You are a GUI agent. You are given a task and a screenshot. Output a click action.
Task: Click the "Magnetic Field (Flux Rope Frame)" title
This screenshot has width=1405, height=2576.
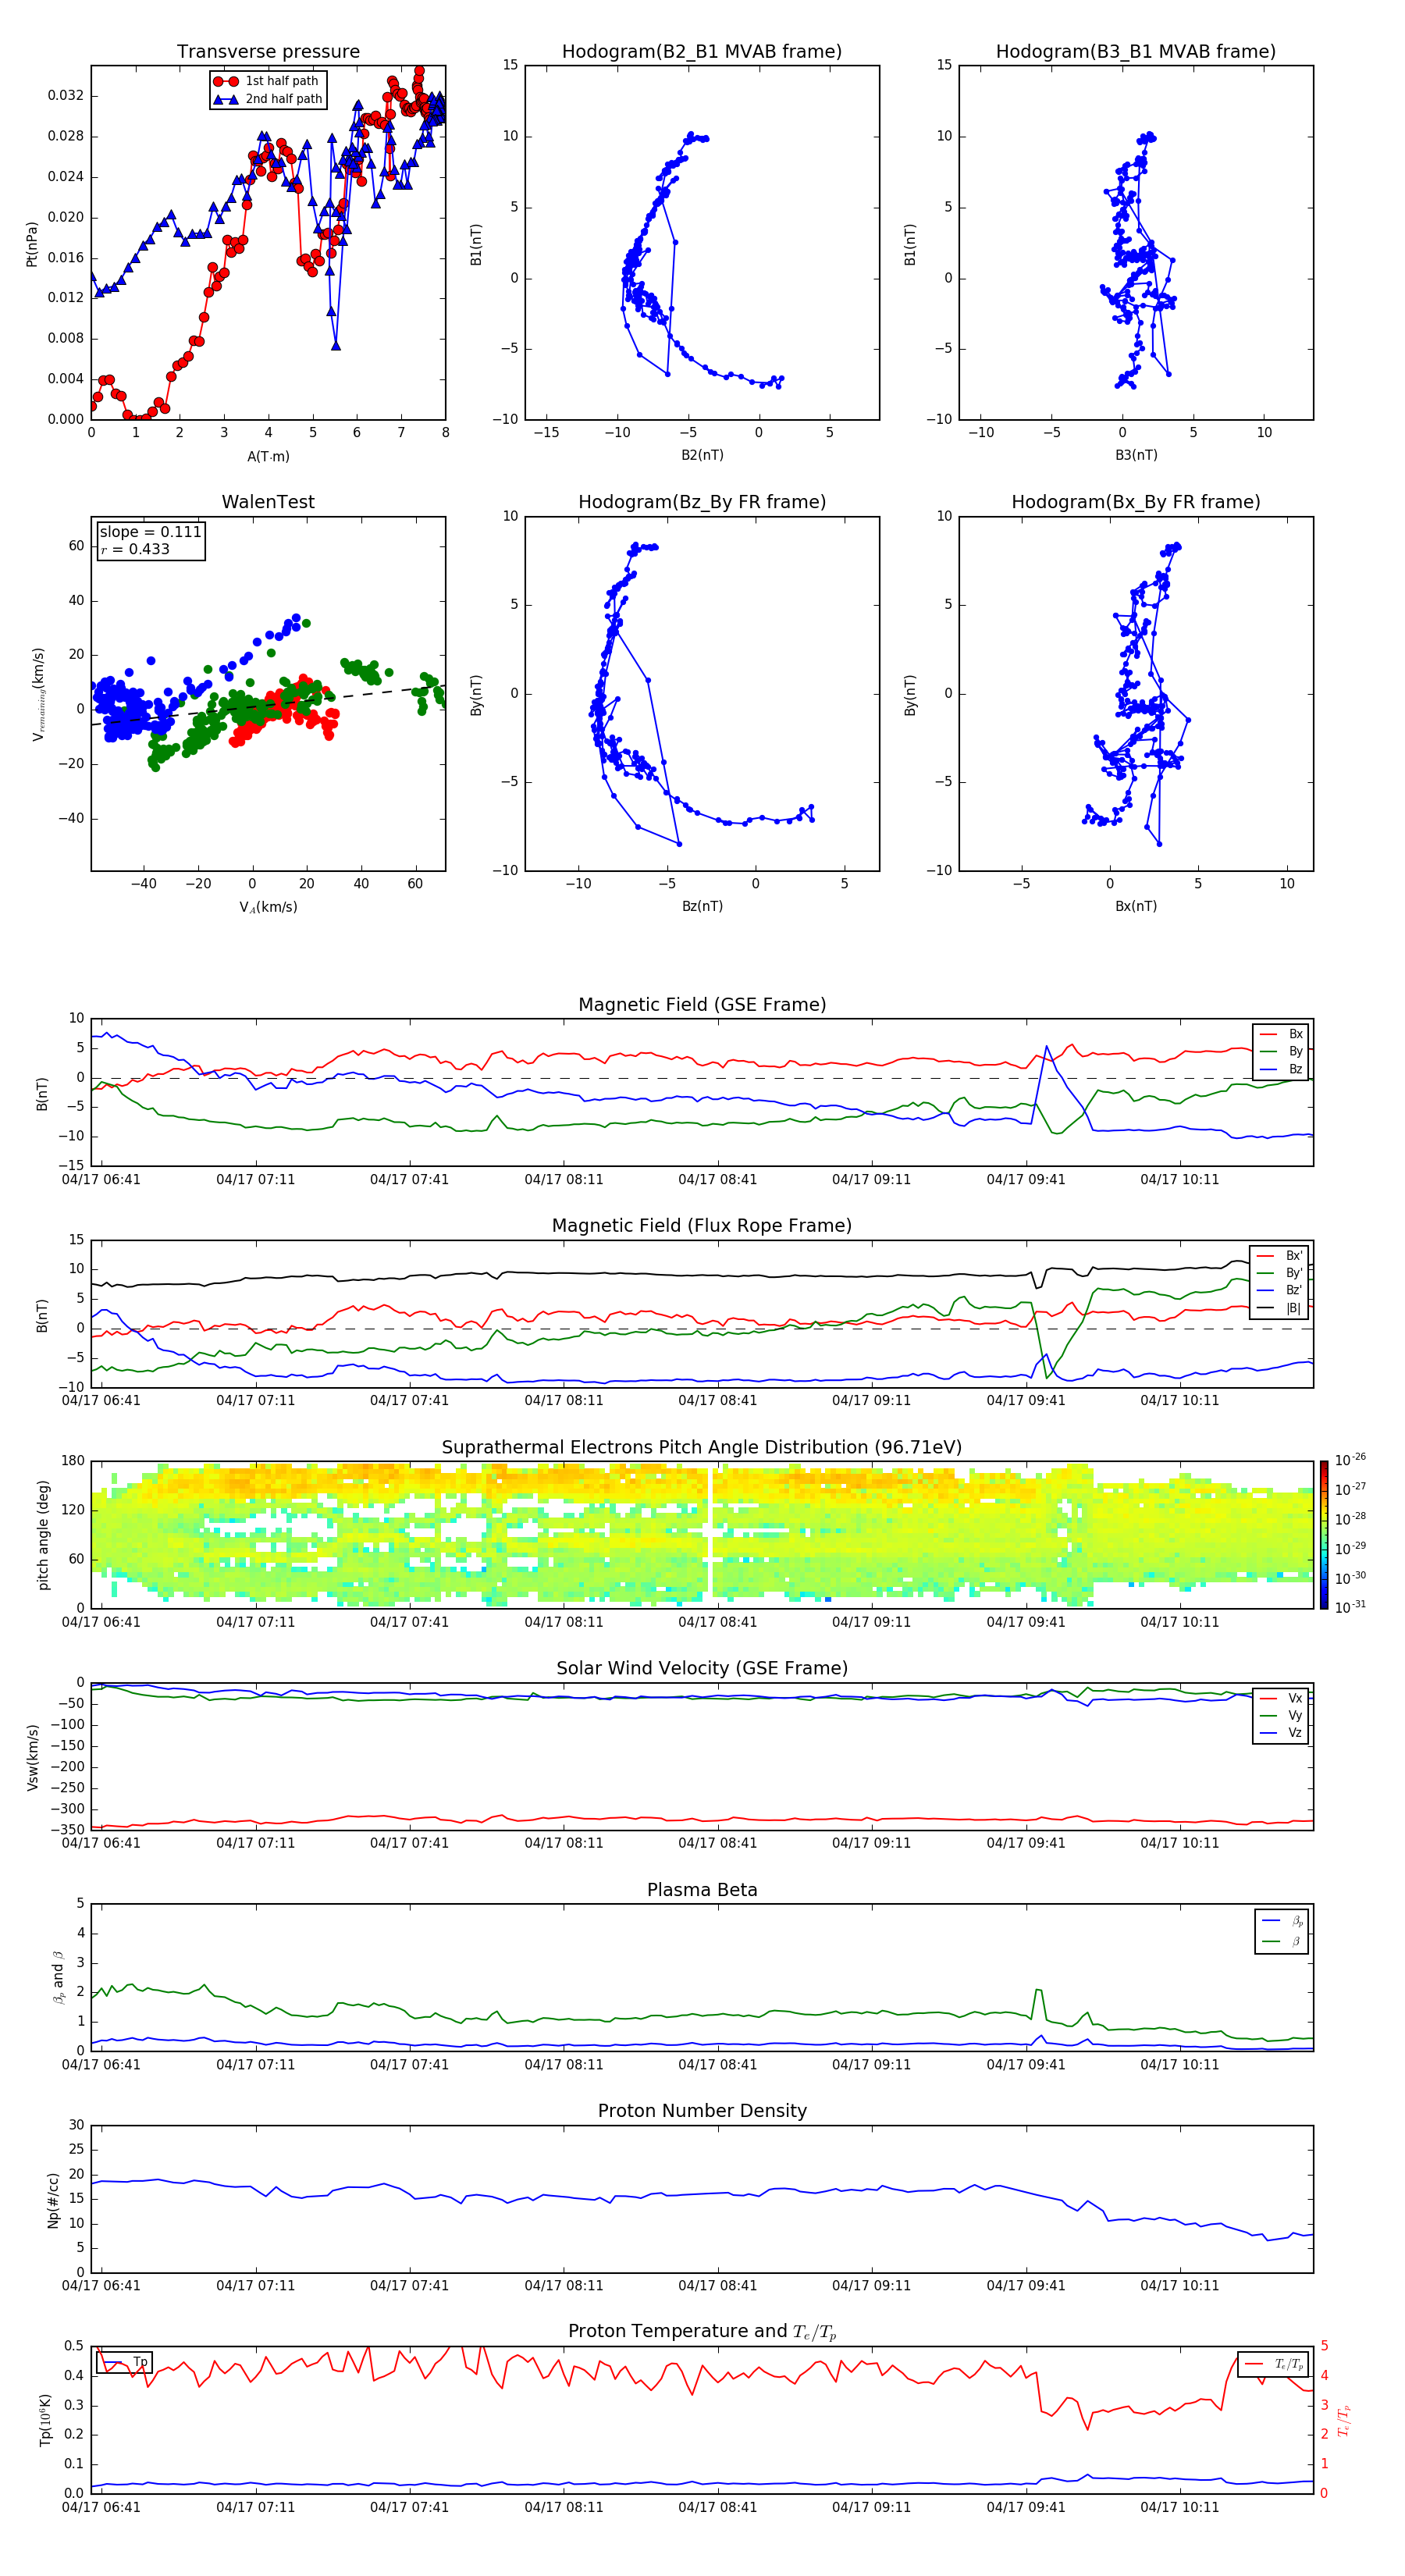[702, 1226]
